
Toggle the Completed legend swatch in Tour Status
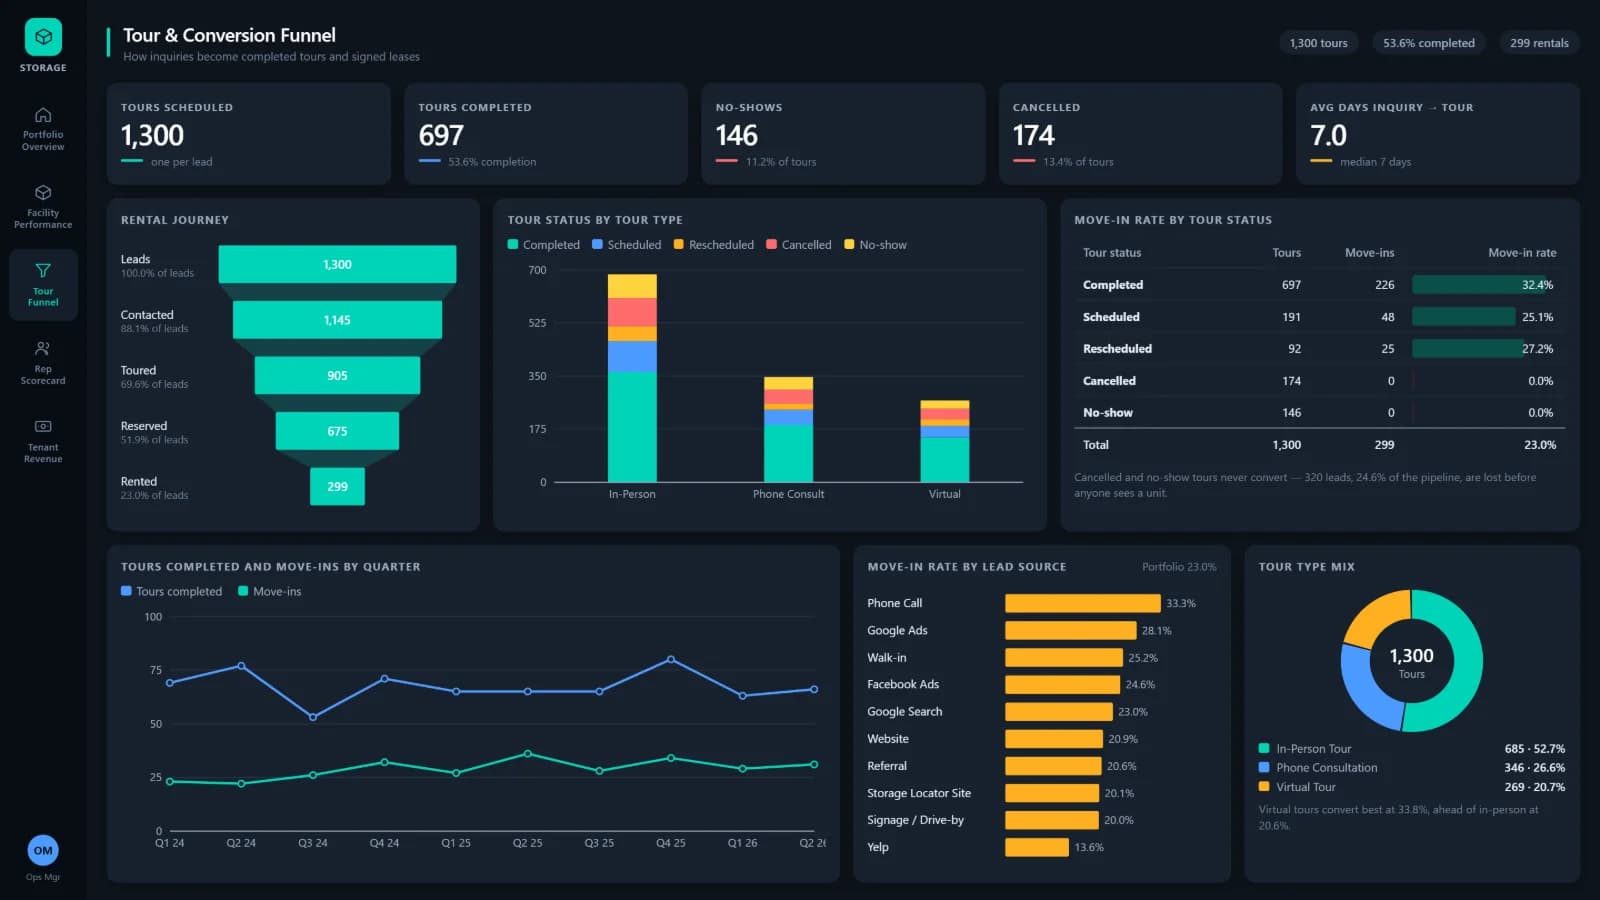click(513, 245)
